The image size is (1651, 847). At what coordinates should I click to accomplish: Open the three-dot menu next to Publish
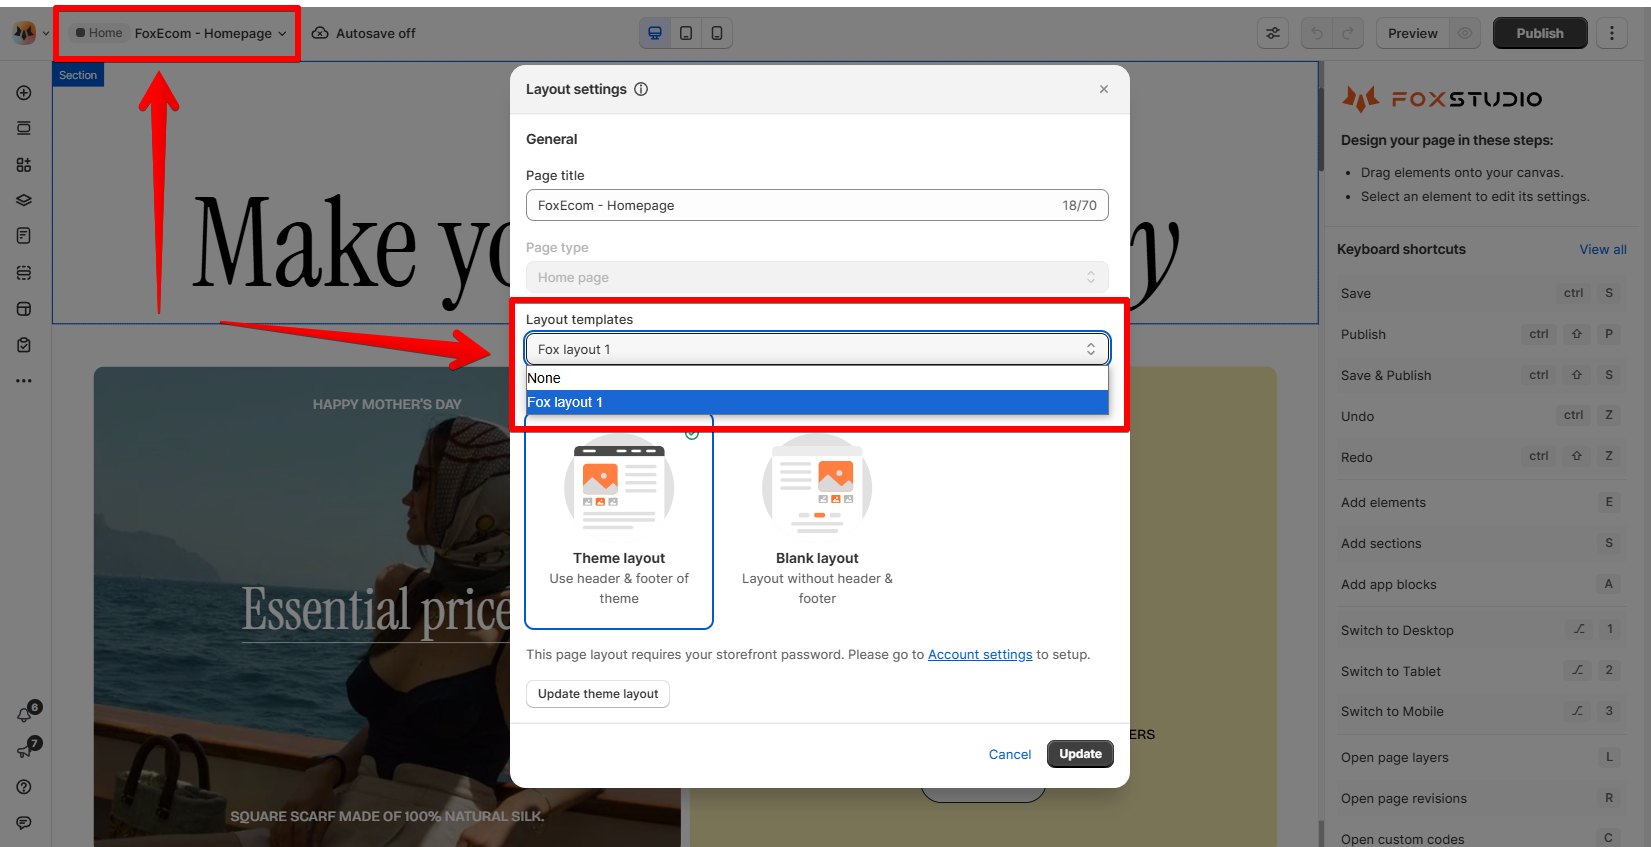click(1611, 33)
